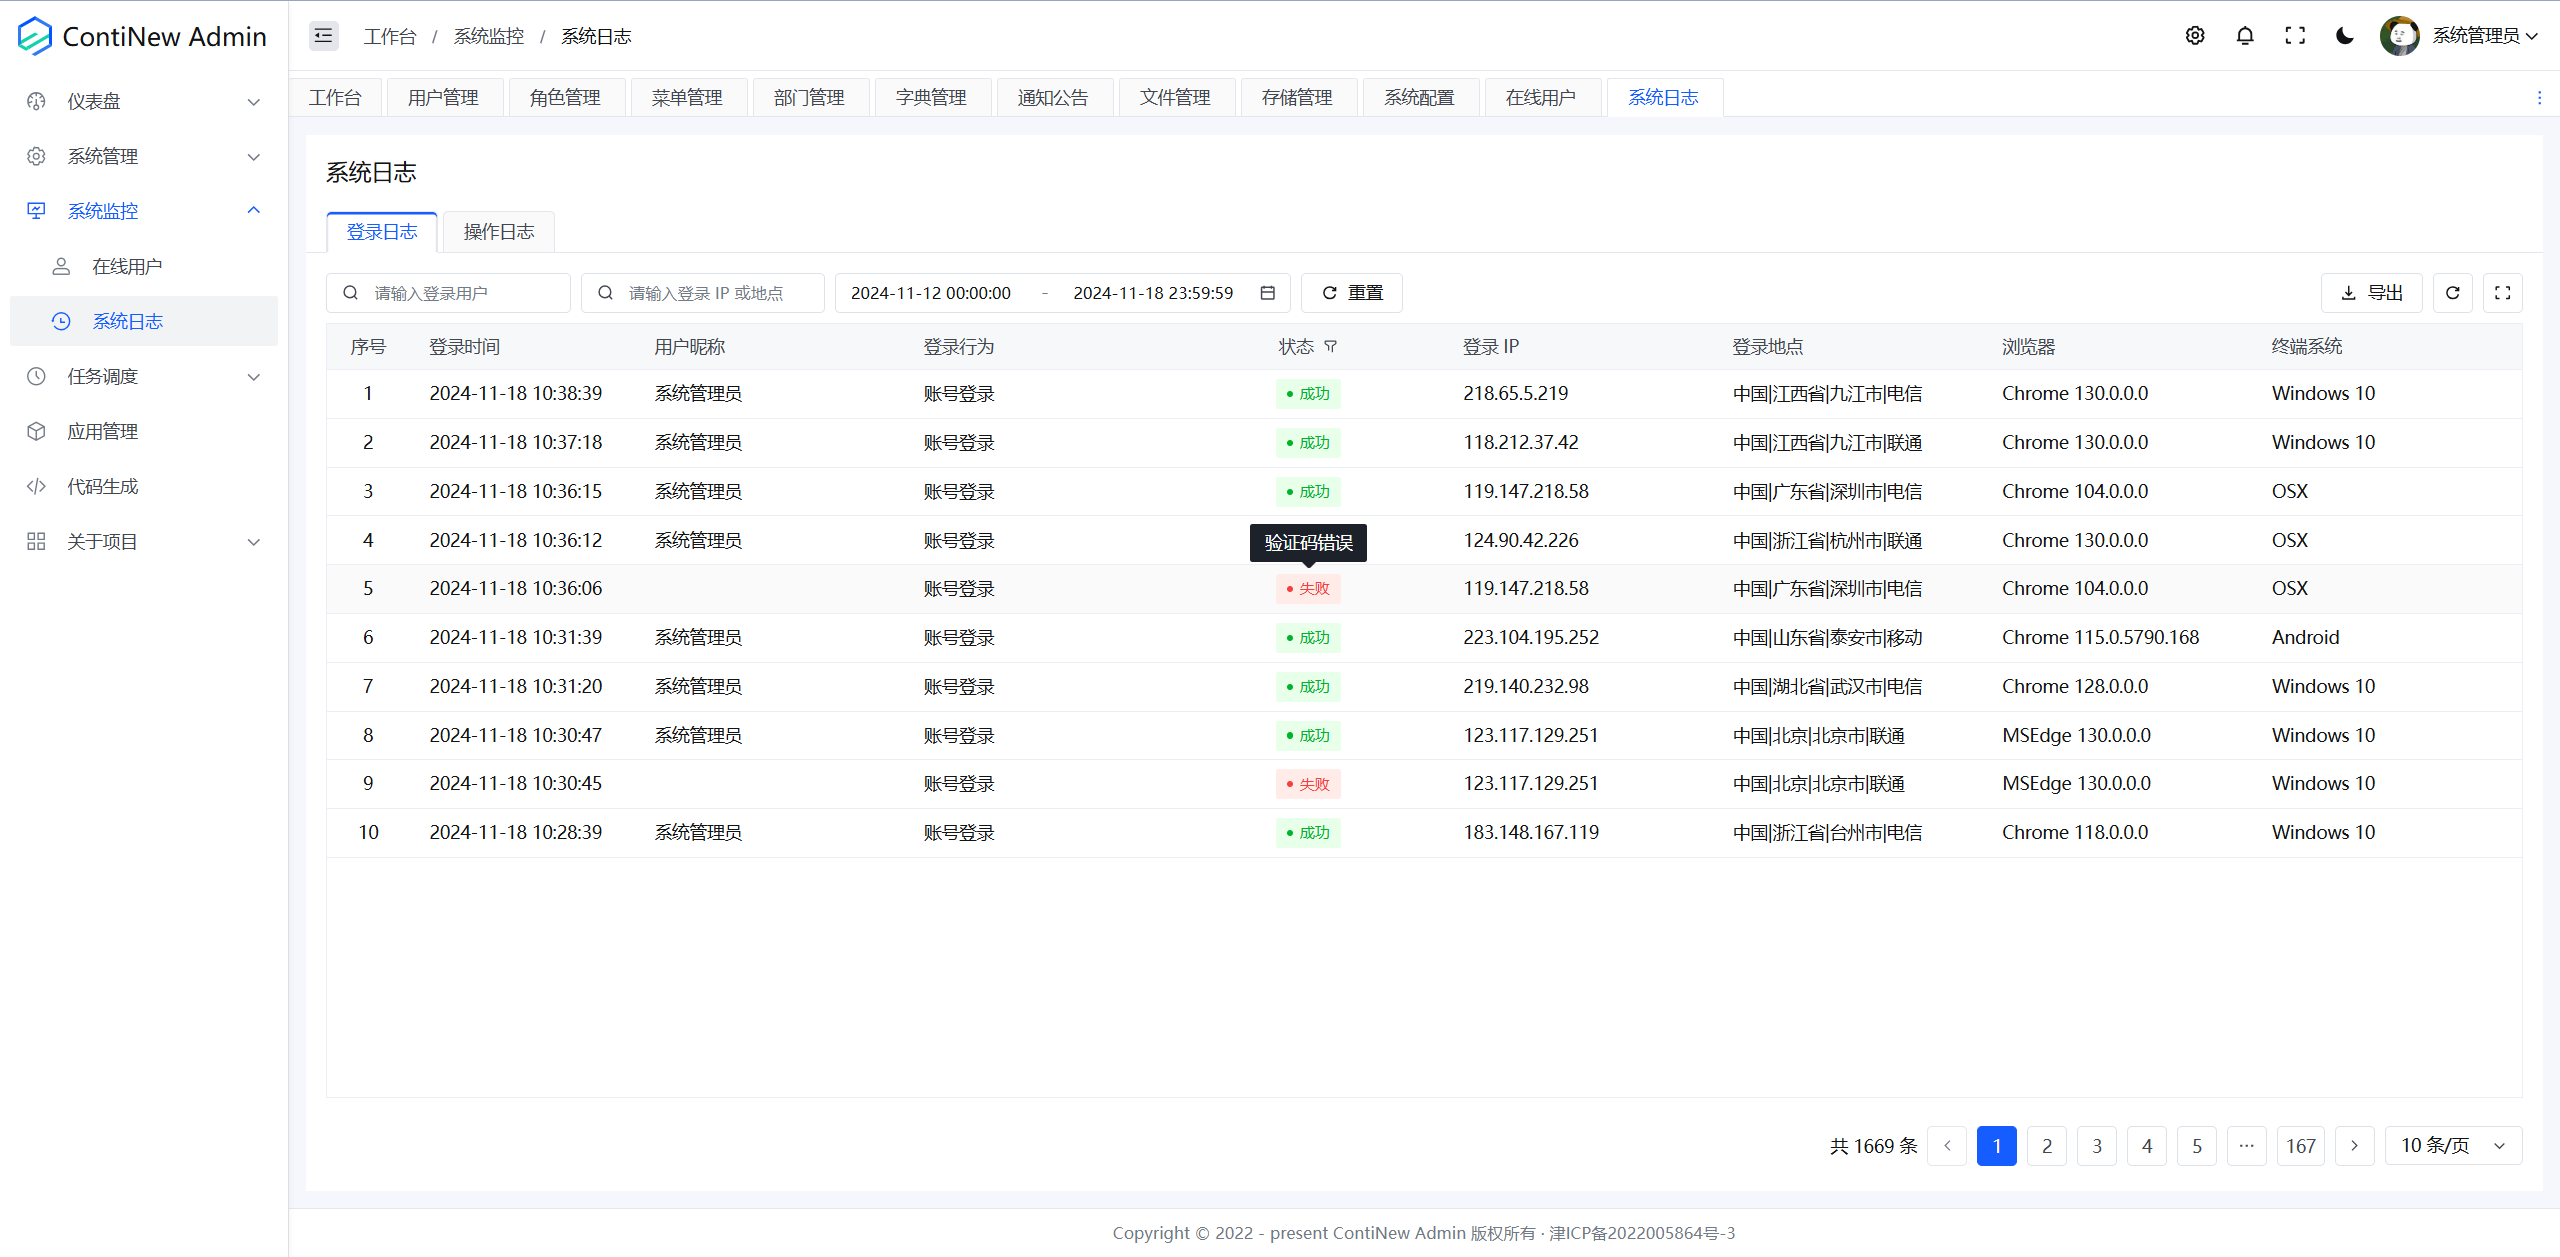Focus the login user search field
2560x1257 pixels.
pos(460,293)
